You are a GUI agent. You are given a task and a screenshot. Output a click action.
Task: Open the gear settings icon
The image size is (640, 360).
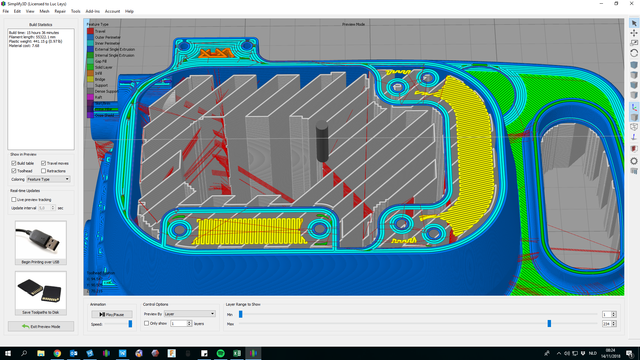tap(633, 161)
